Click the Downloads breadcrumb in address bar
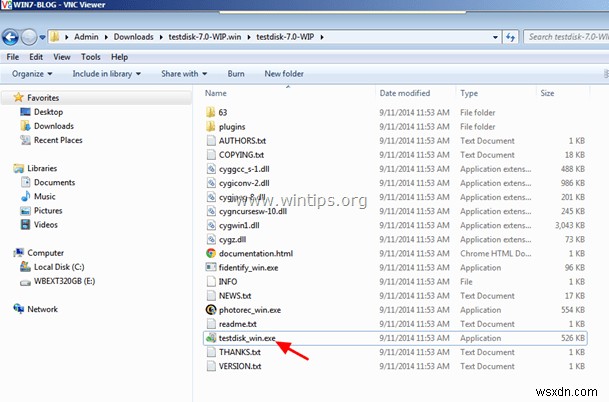Image resolution: width=609 pixels, height=402 pixels. pyautogui.click(x=134, y=37)
